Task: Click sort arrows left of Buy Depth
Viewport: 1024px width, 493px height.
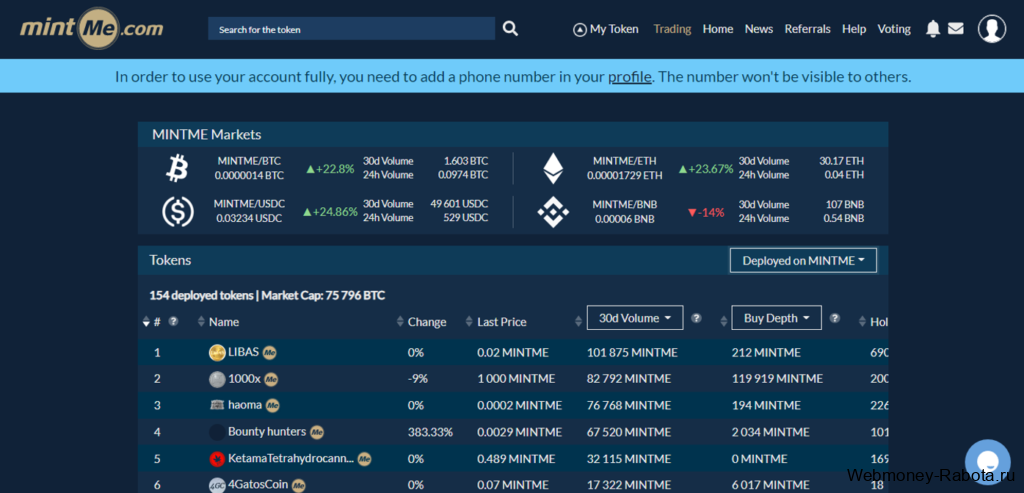Action: pyautogui.click(x=723, y=322)
